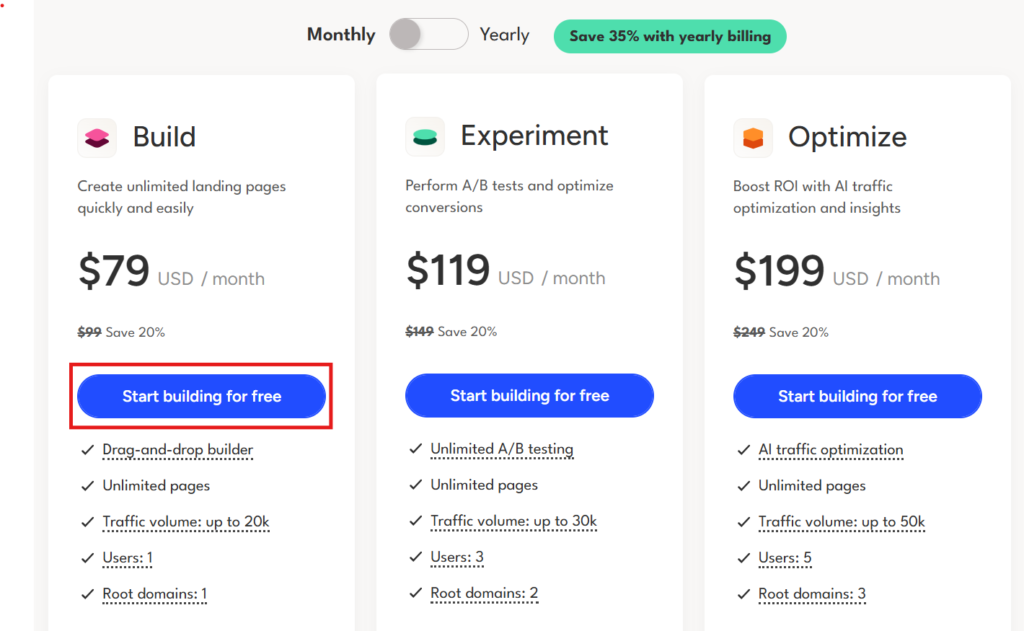
Task: Click the checkmark beside AI traffic optimization
Action: tap(743, 450)
